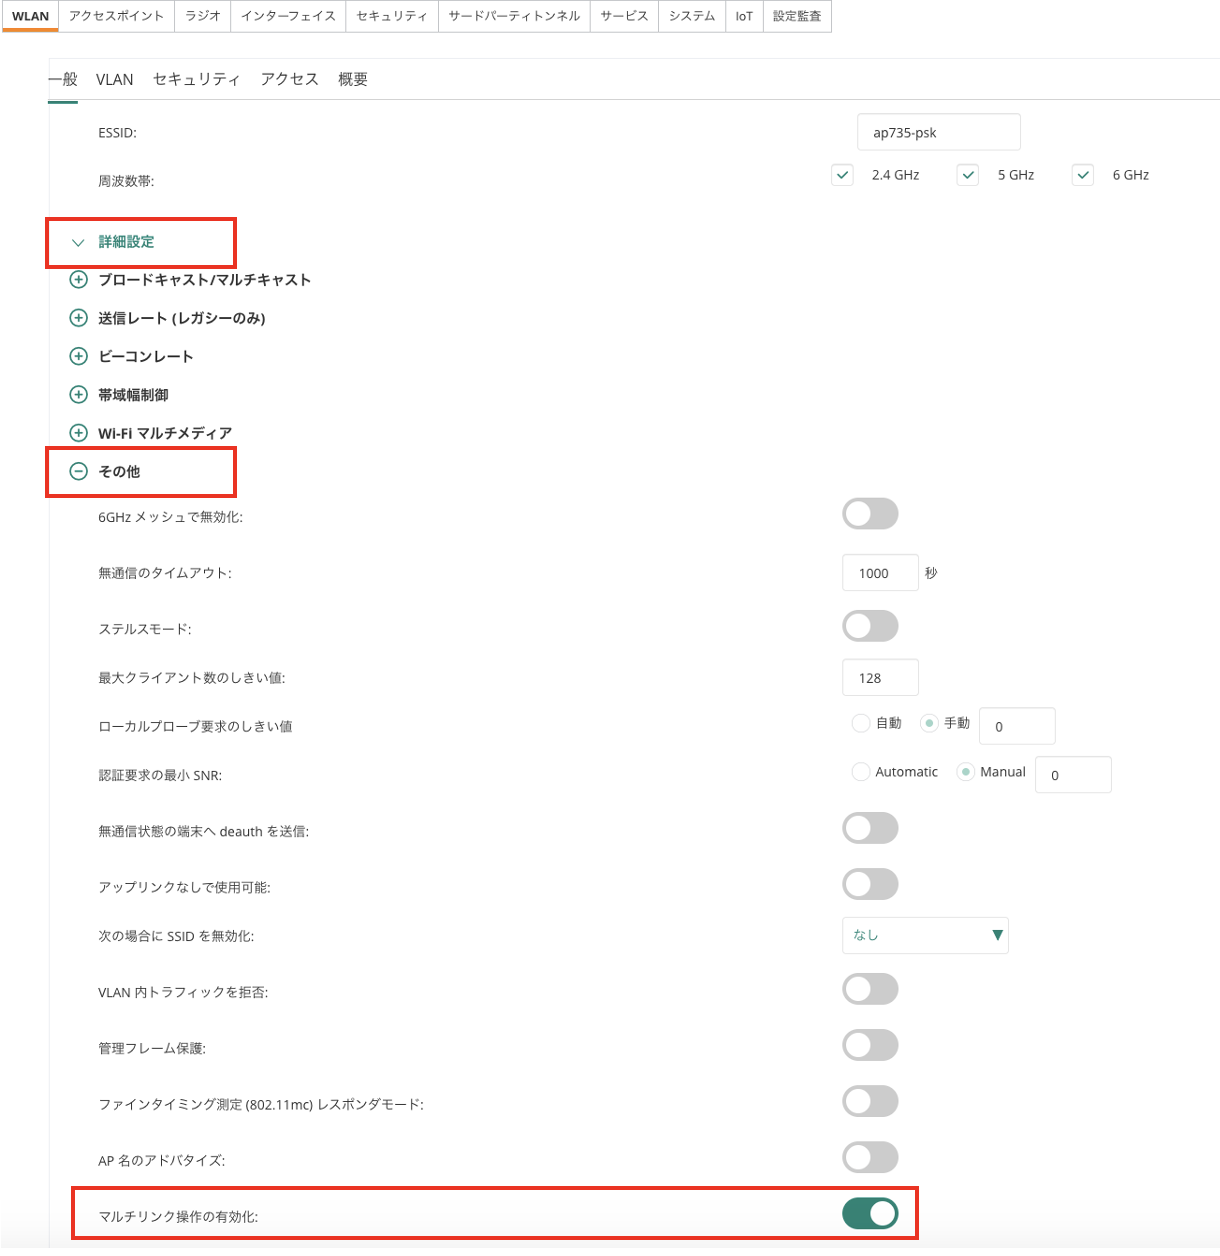Select 手動 for ローカルプローブ要求のしきい値
1220x1256 pixels.
[929, 723]
